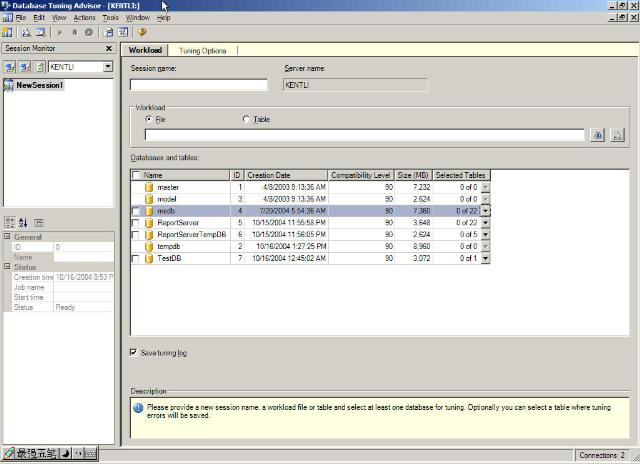Collapse the General properties section
The image size is (640, 464).
7,237
